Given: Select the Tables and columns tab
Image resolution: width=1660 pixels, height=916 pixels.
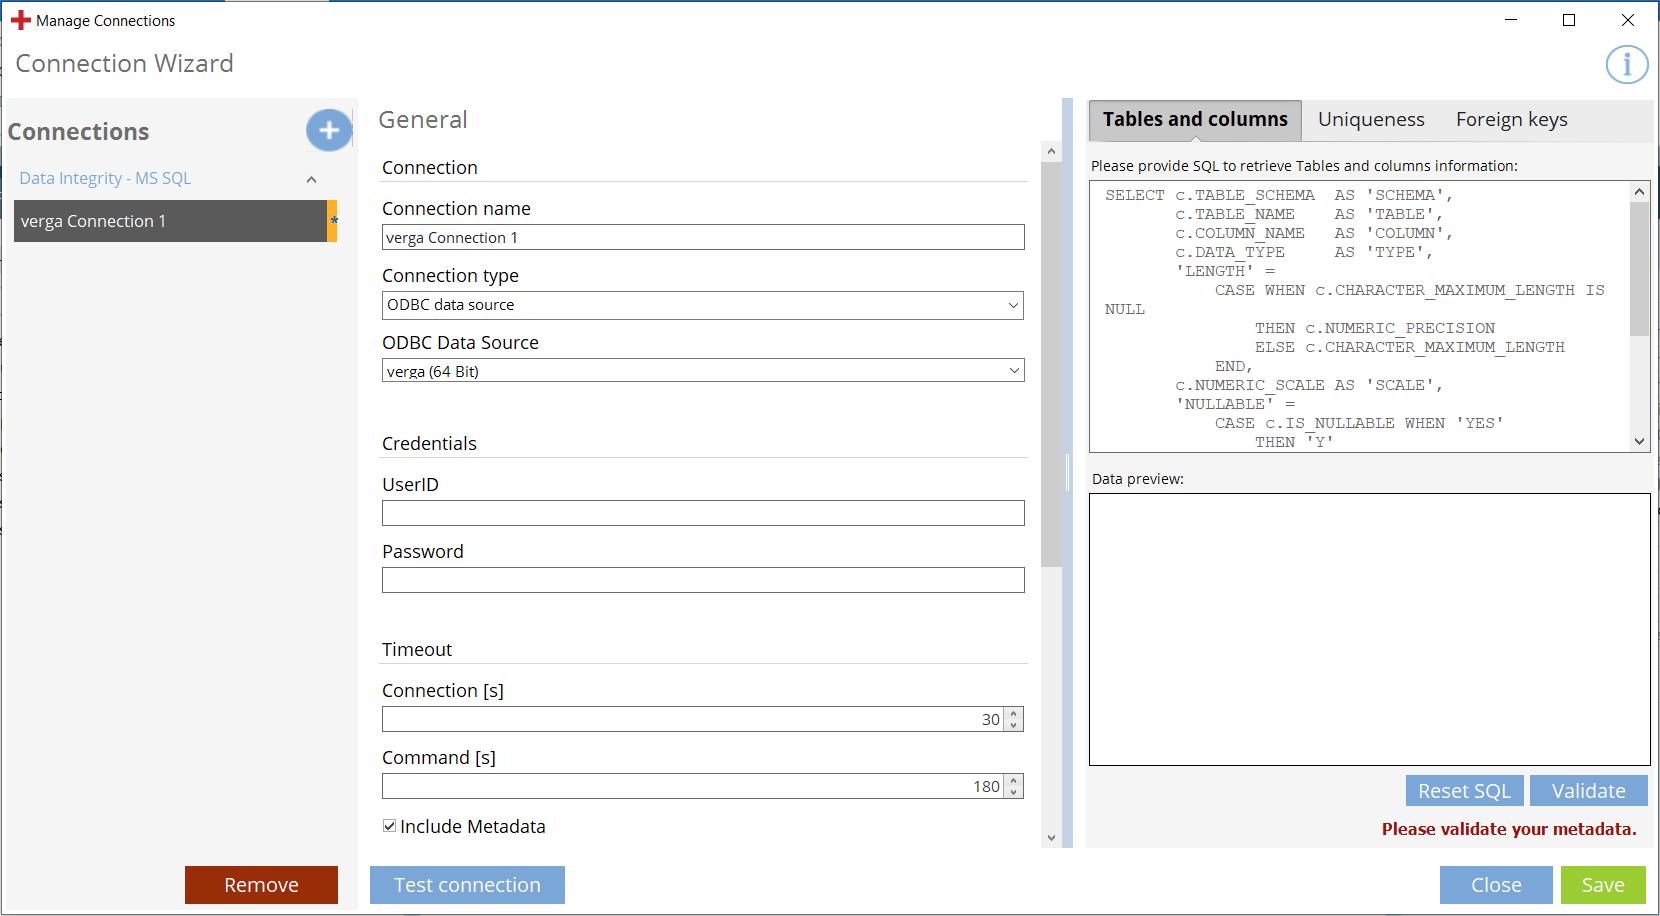Looking at the screenshot, I should 1195,120.
